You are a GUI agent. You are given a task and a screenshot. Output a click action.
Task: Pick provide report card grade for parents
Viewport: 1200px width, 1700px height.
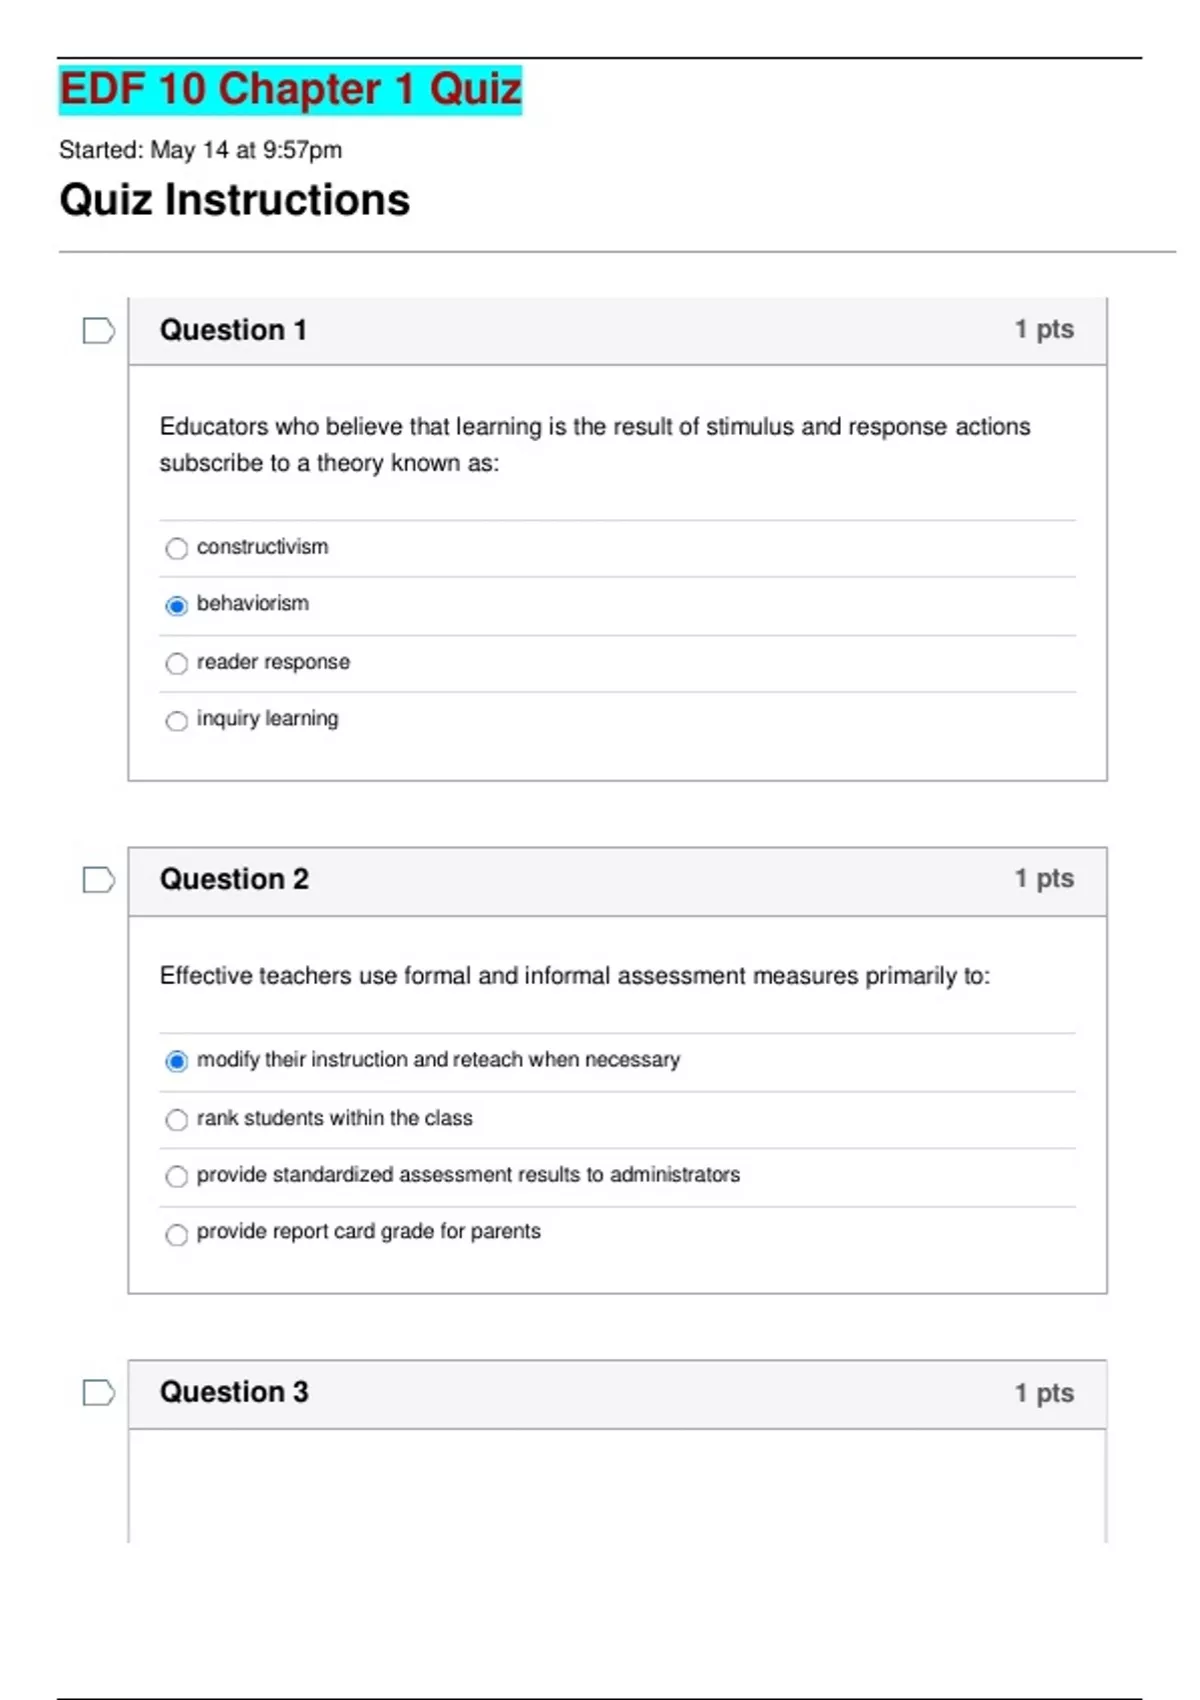click(x=177, y=1234)
